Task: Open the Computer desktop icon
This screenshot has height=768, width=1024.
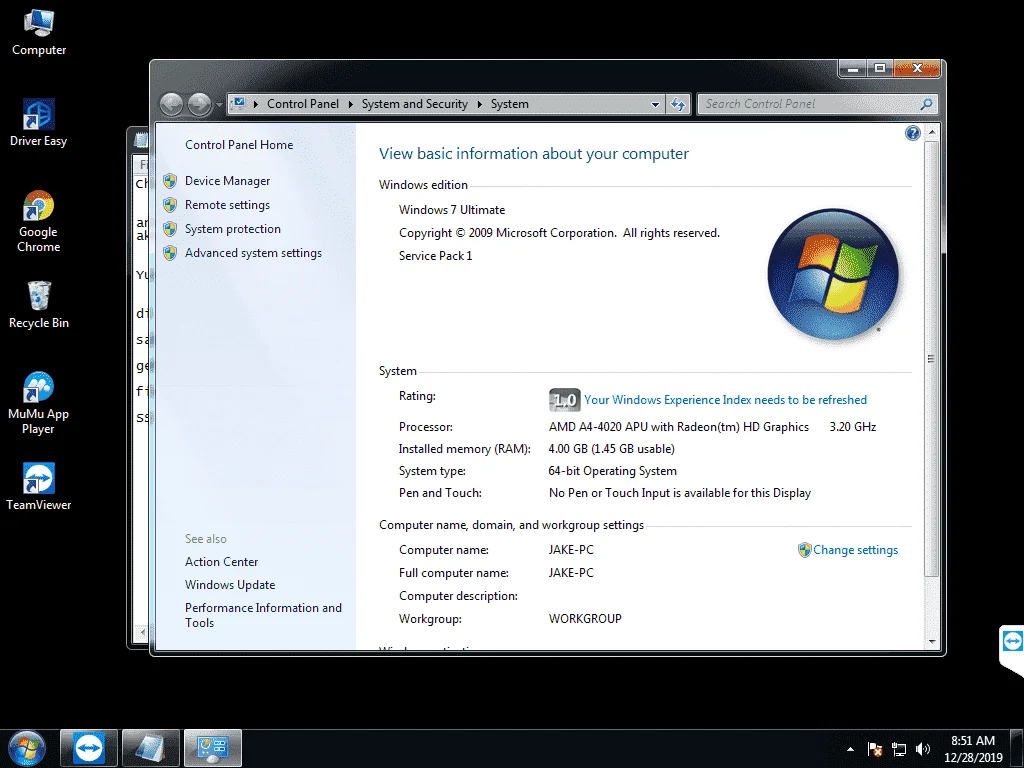Action: [39, 33]
